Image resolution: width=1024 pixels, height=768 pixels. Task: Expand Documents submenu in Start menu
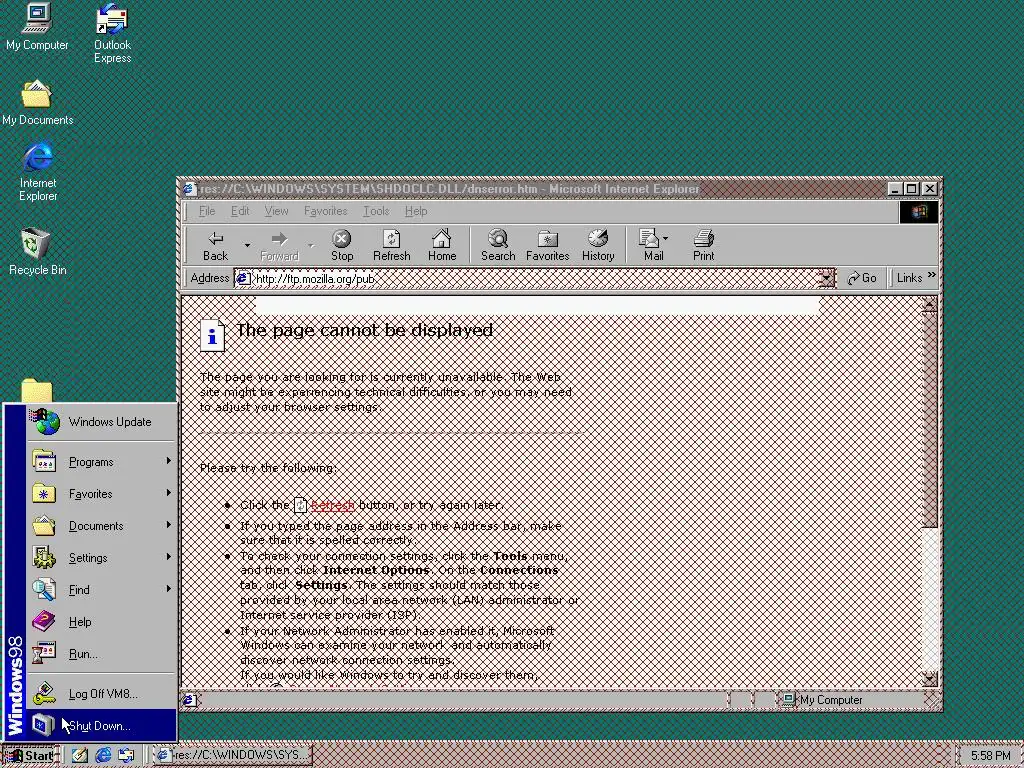pyautogui.click(x=102, y=526)
